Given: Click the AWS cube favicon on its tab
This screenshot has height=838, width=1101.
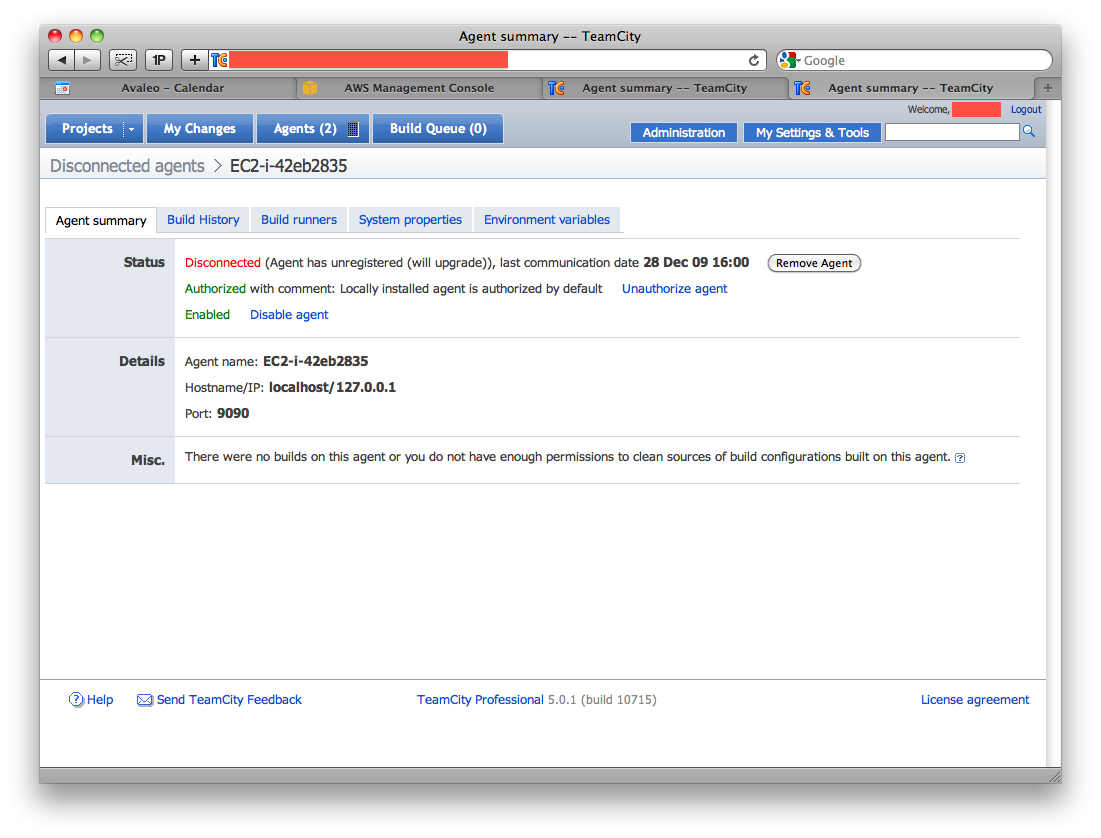Looking at the screenshot, I should coord(310,87).
